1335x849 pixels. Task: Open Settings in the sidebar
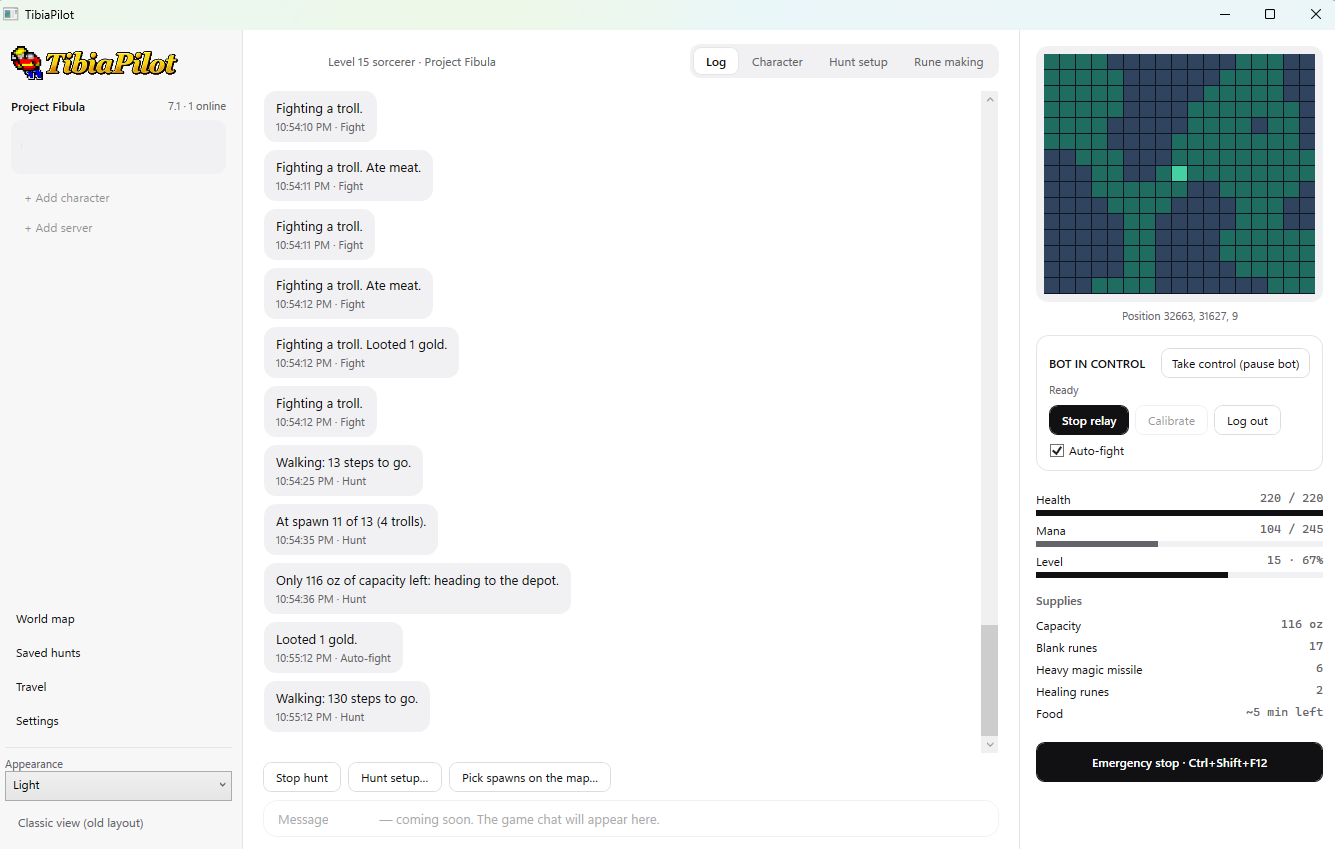tap(37, 721)
